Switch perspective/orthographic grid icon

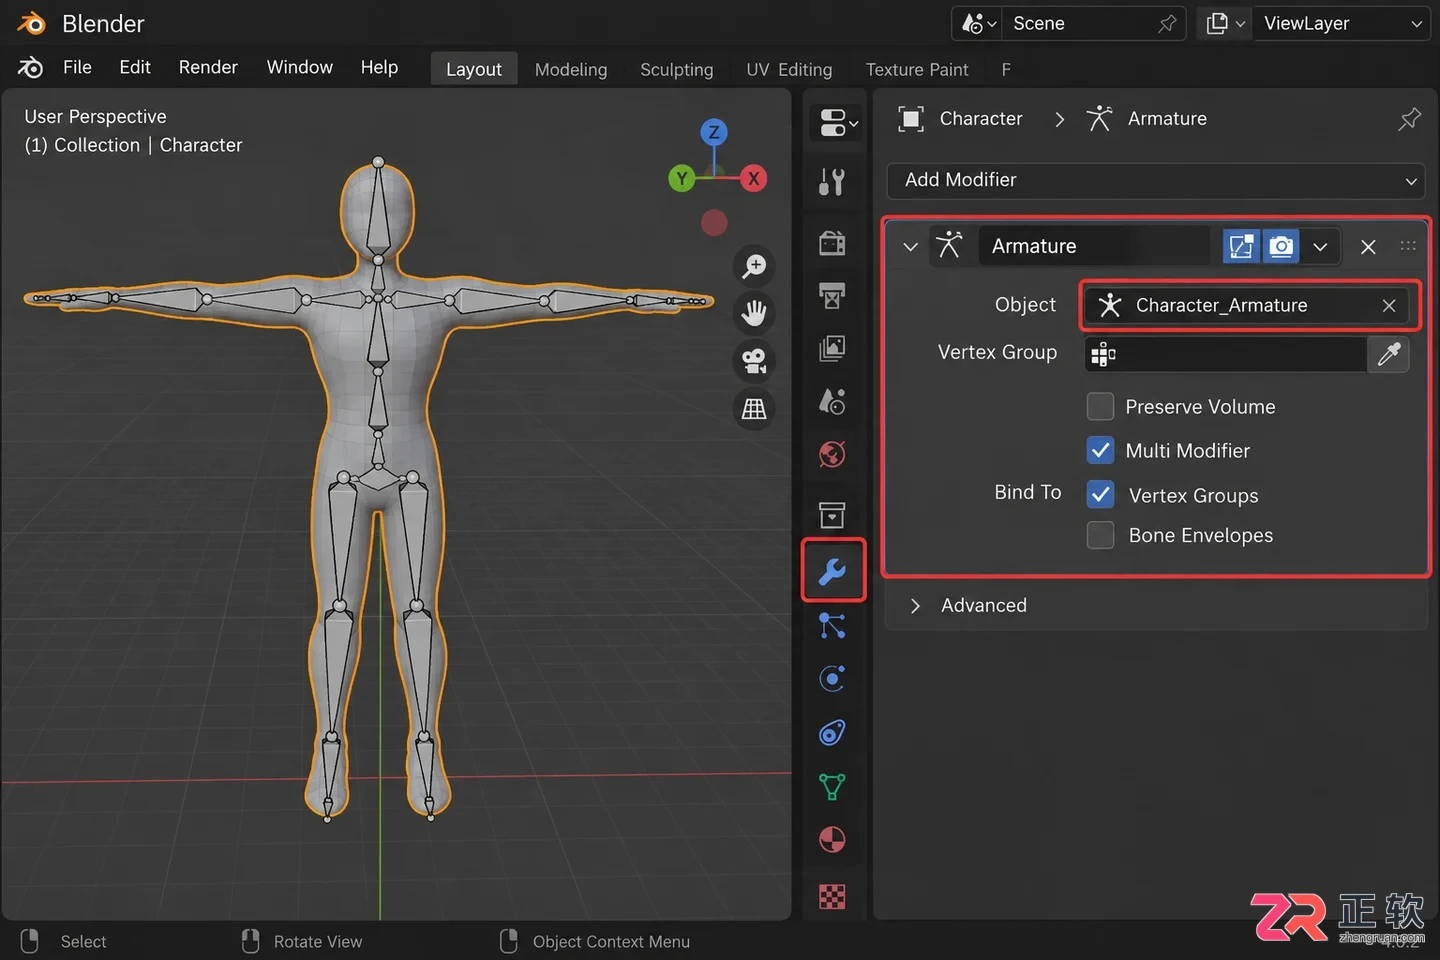coord(754,408)
